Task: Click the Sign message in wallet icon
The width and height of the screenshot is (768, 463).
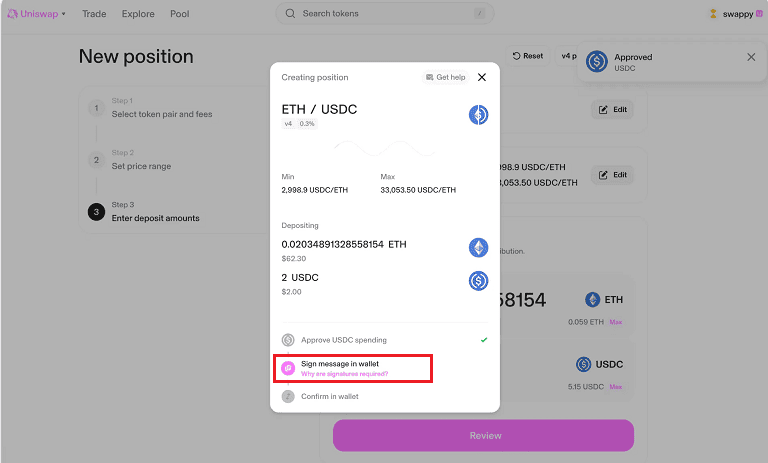Action: pos(288,368)
